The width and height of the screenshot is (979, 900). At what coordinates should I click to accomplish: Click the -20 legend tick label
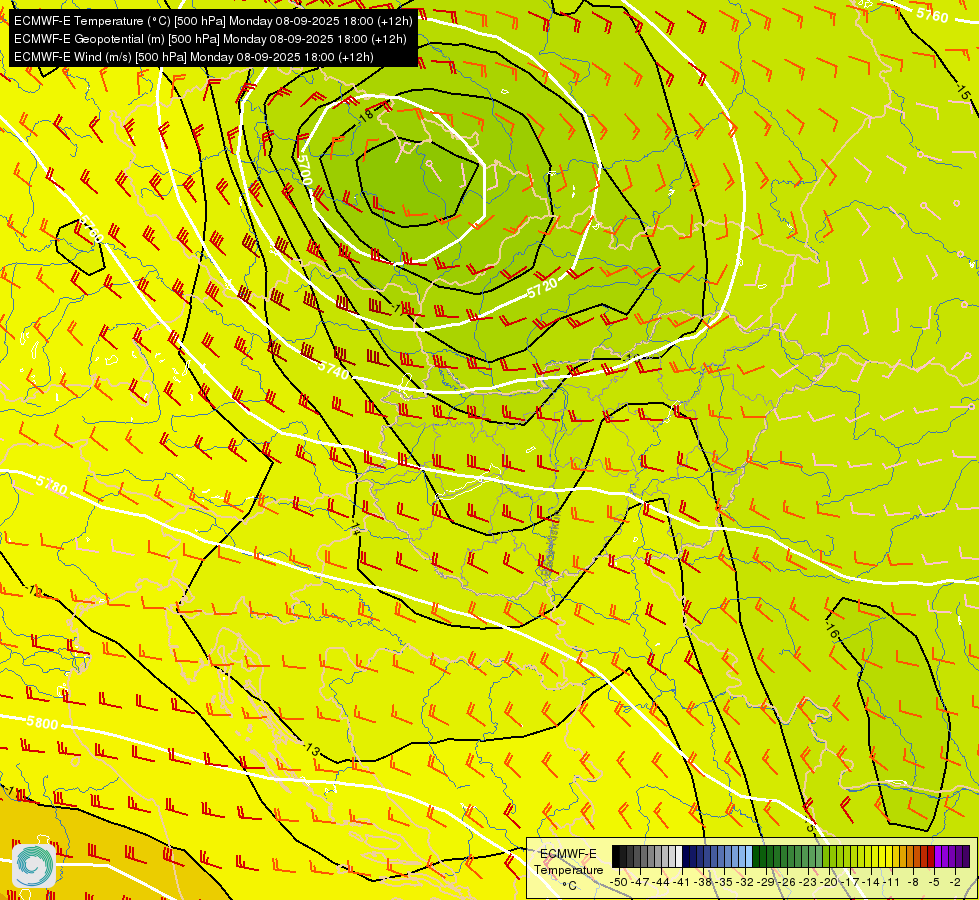(830, 881)
